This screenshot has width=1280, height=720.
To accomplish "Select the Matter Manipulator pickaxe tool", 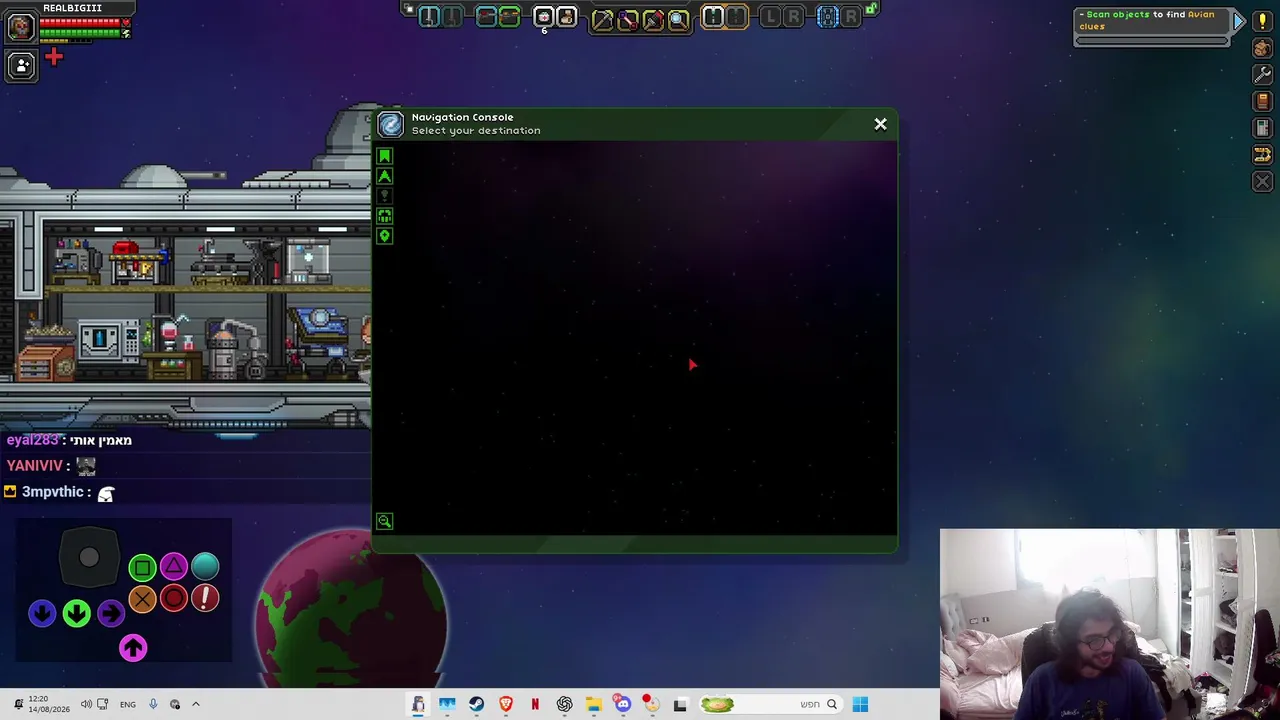I will [602, 18].
